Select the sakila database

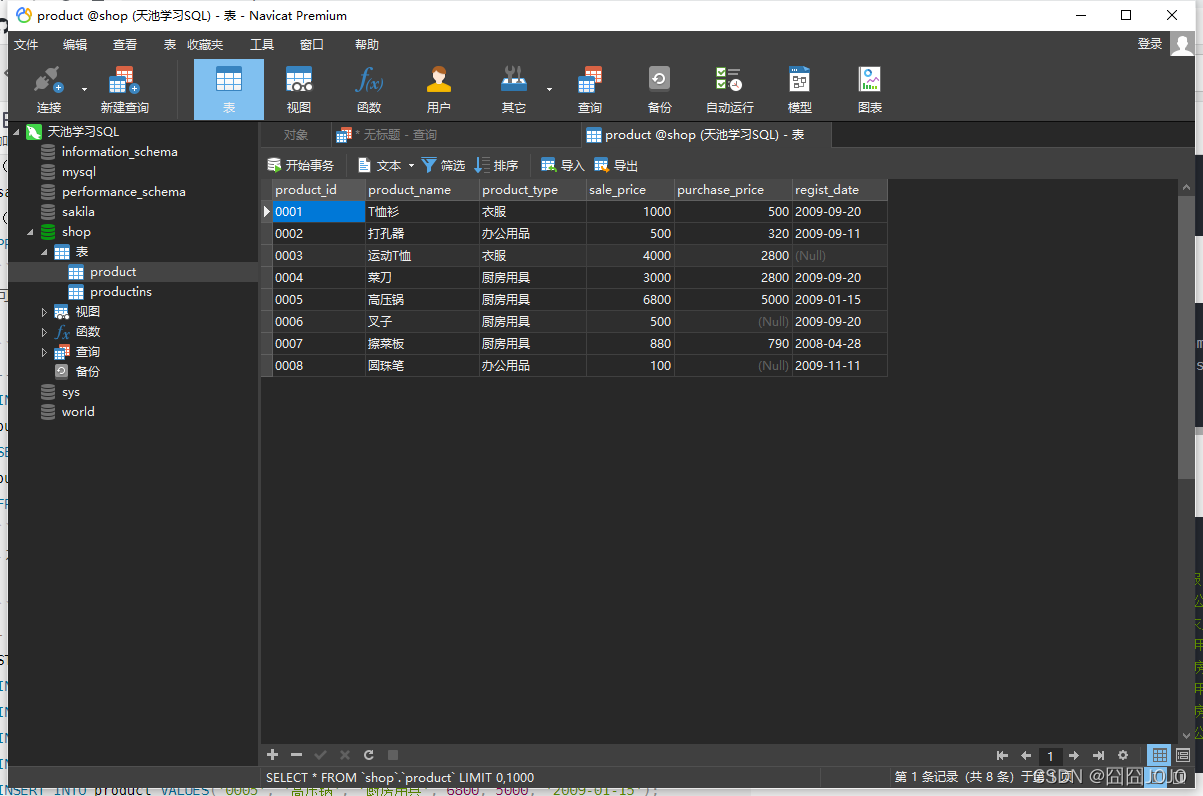point(78,212)
